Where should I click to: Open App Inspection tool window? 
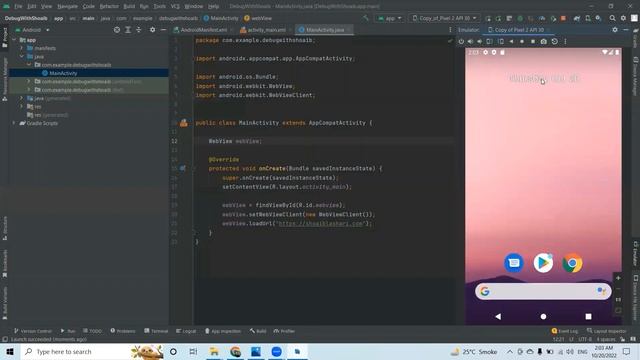(223, 331)
